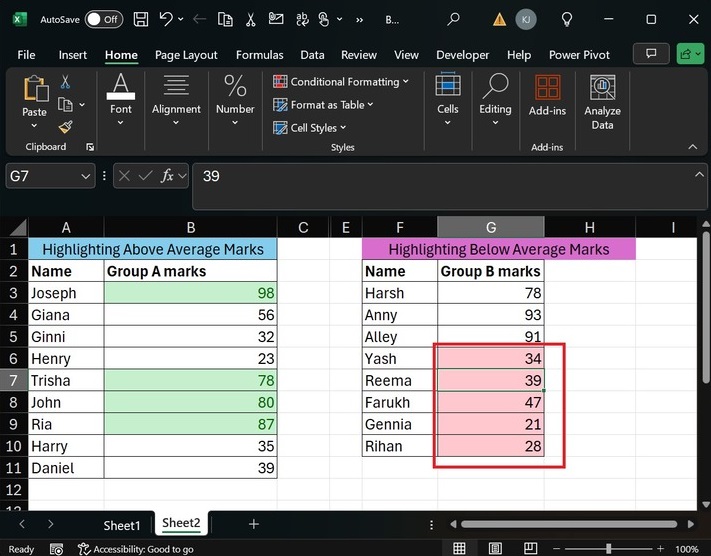Click the yellow warning triangle icon

tap(499, 19)
